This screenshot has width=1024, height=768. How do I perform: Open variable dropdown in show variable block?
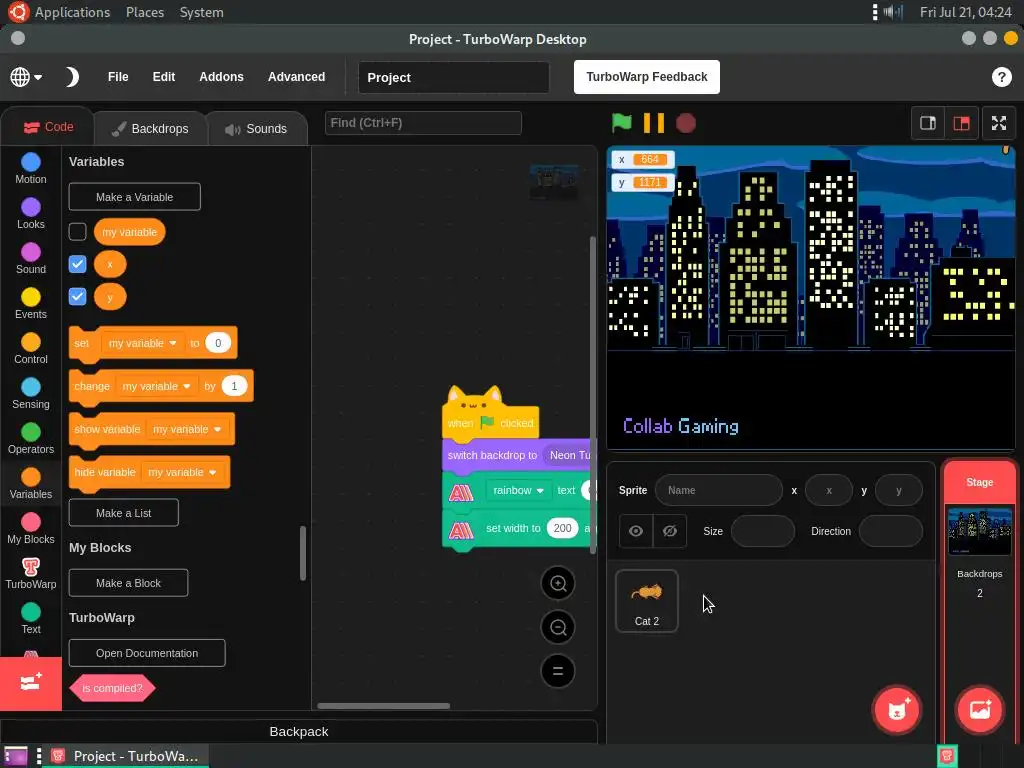tap(187, 429)
